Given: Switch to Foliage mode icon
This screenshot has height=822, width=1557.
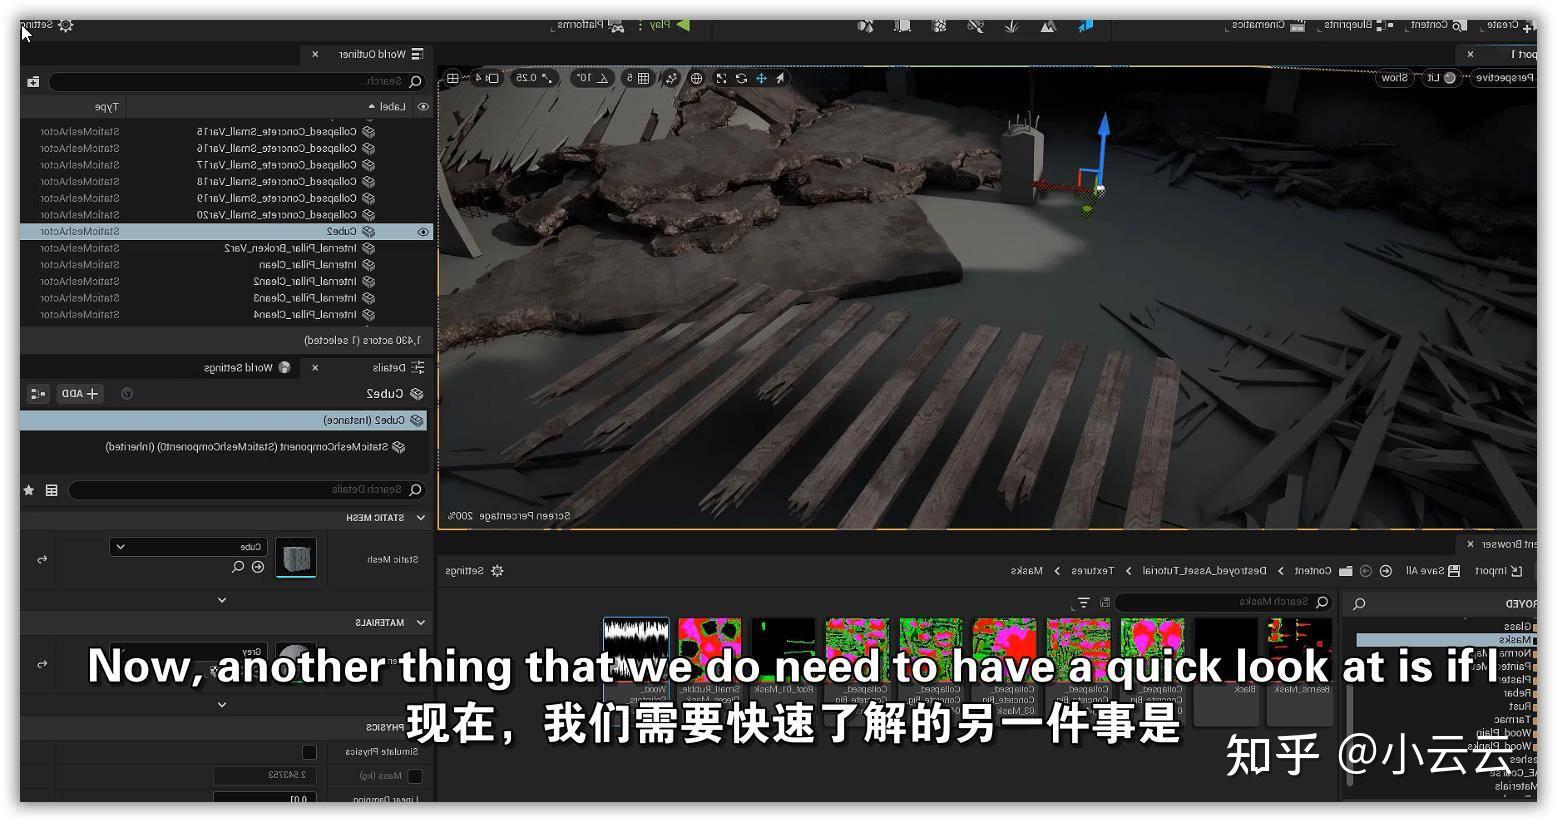Looking at the screenshot, I should (1012, 25).
